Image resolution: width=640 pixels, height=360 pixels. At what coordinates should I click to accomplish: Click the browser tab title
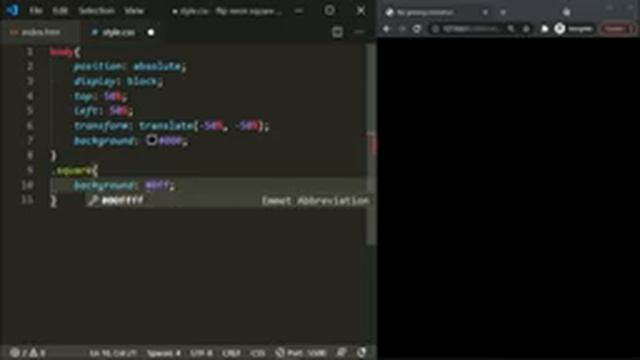(x=425, y=13)
